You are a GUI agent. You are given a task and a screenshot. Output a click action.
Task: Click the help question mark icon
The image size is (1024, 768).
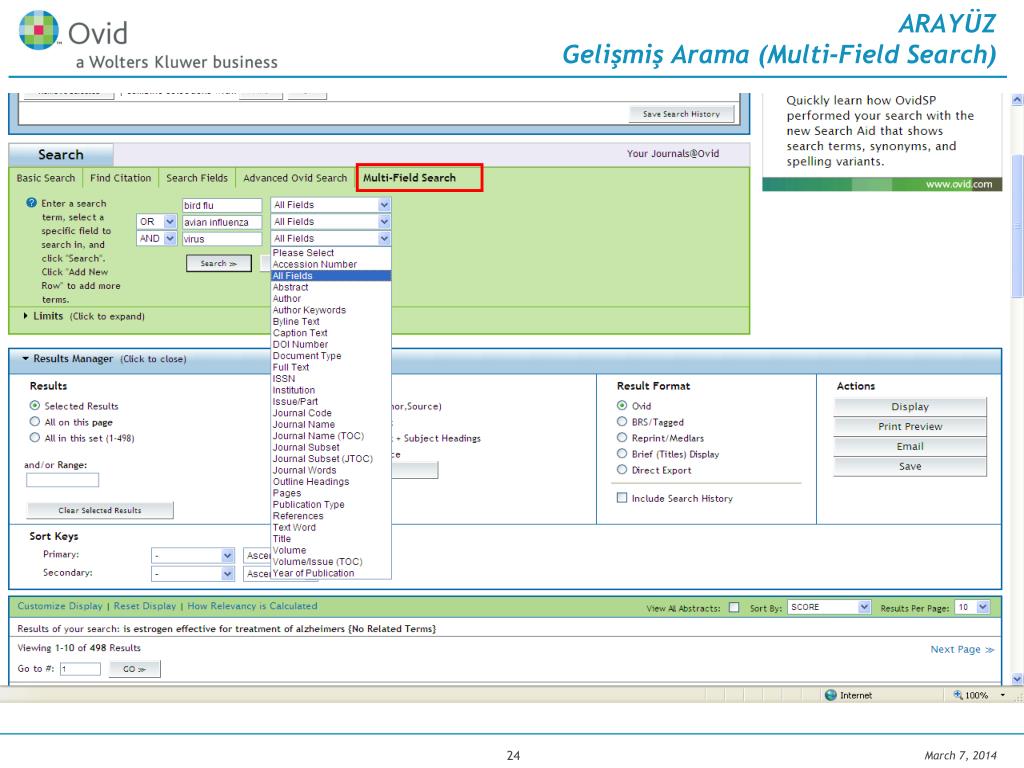click(x=31, y=202)
